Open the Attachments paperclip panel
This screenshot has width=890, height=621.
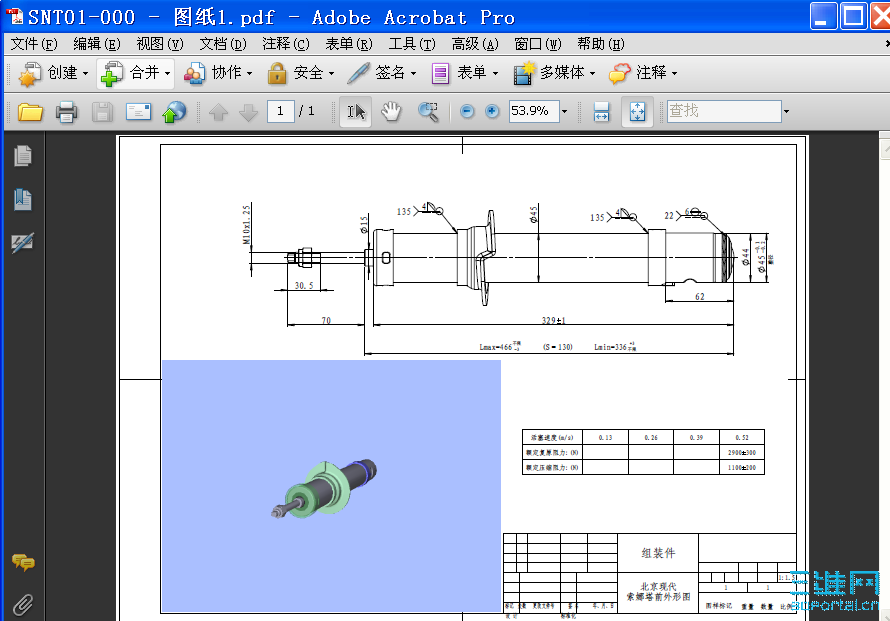click(x=22, y=602)
